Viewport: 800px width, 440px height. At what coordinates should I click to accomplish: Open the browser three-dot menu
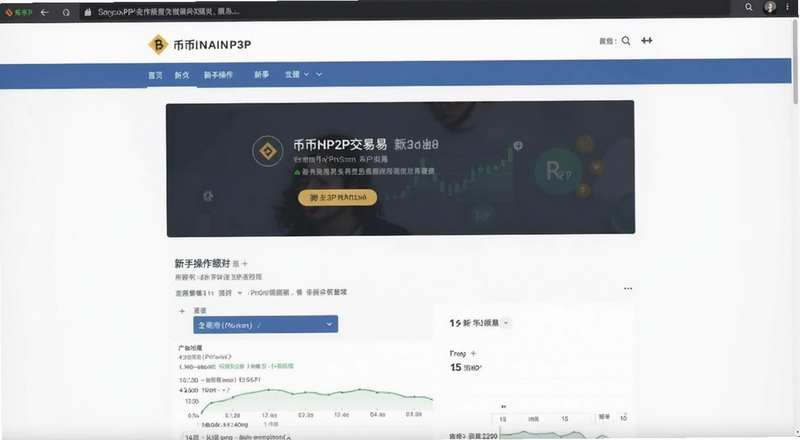pyautogui.click(x=787, y=7)
